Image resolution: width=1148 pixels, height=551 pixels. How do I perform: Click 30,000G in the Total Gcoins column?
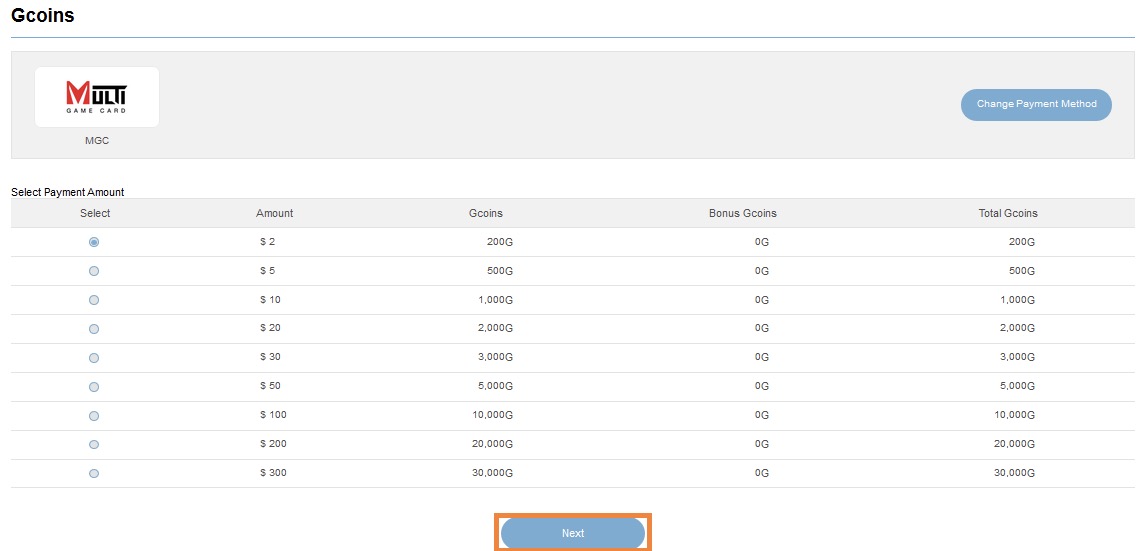tap(1015, 473)
